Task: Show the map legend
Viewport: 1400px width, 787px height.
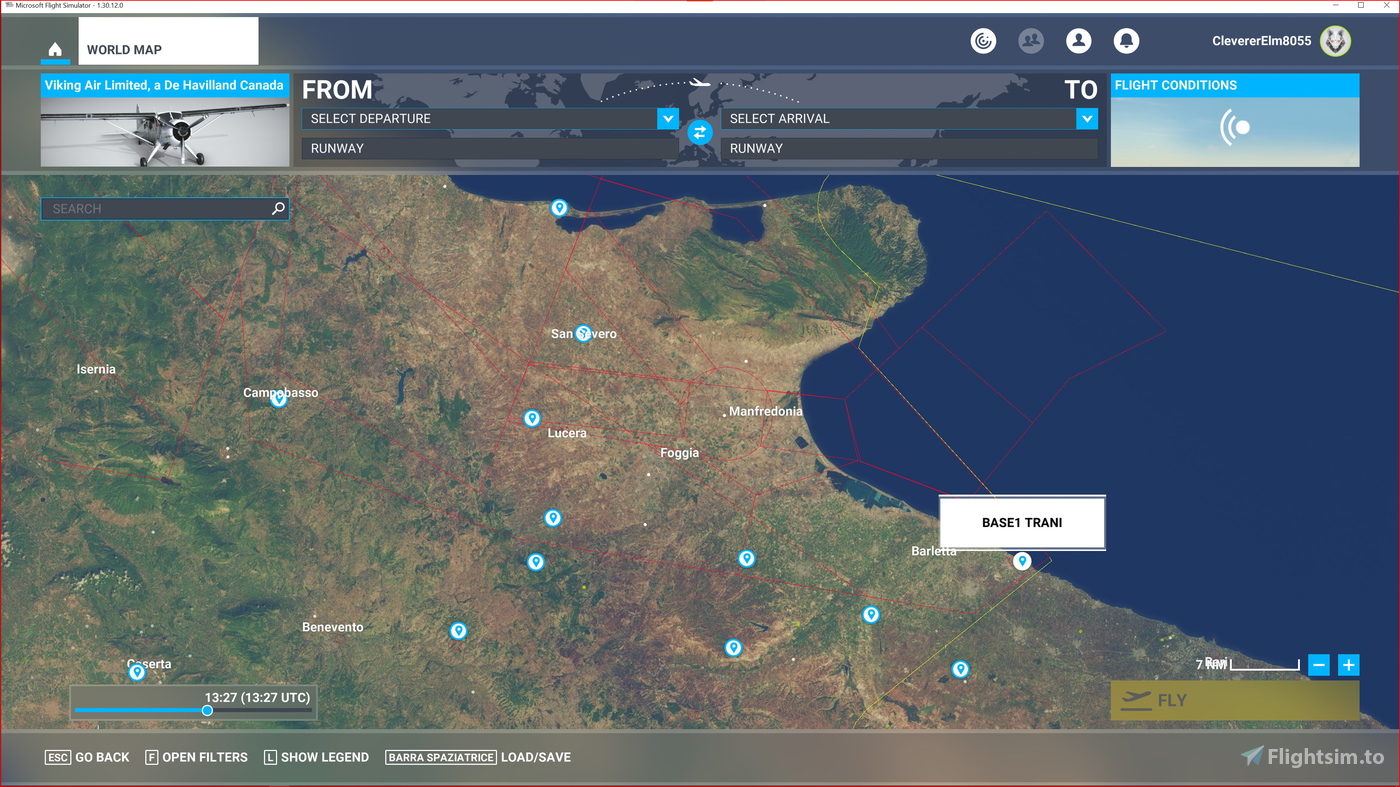Action: [316, 757]
